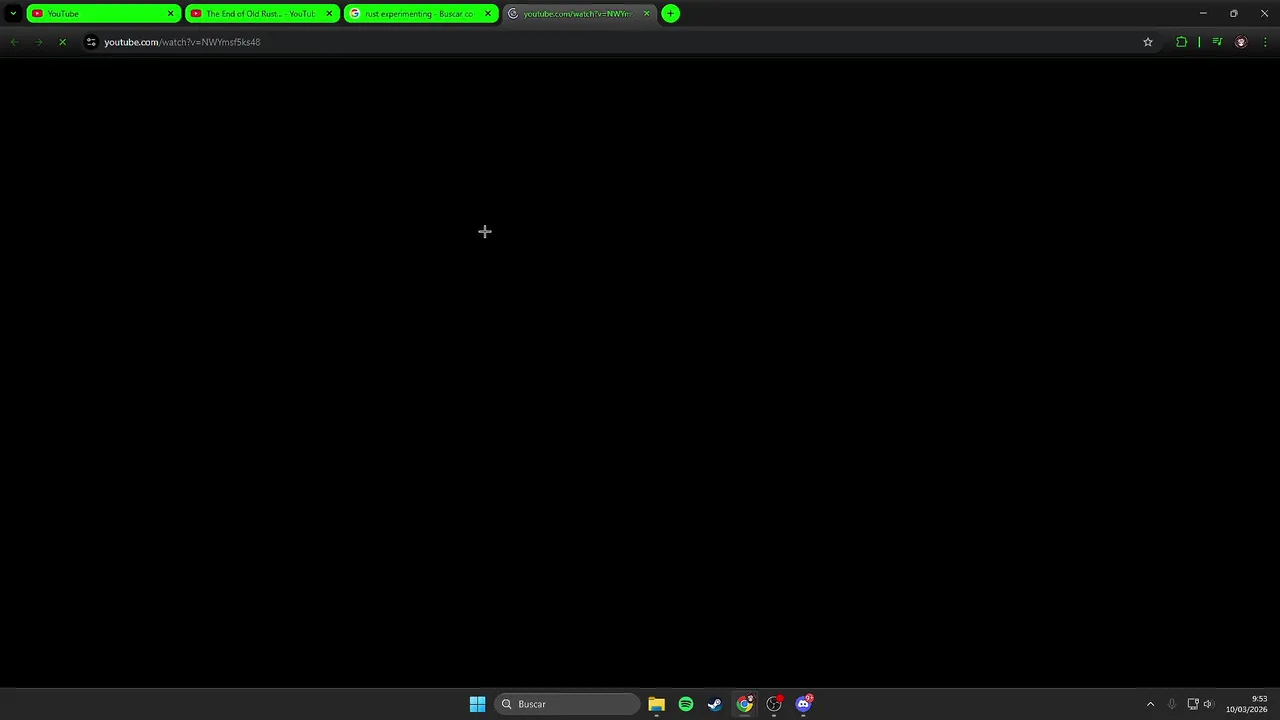Open network settings tray icon
The height and width of the screenshot is (720, 1280).
click(1193, 704)
